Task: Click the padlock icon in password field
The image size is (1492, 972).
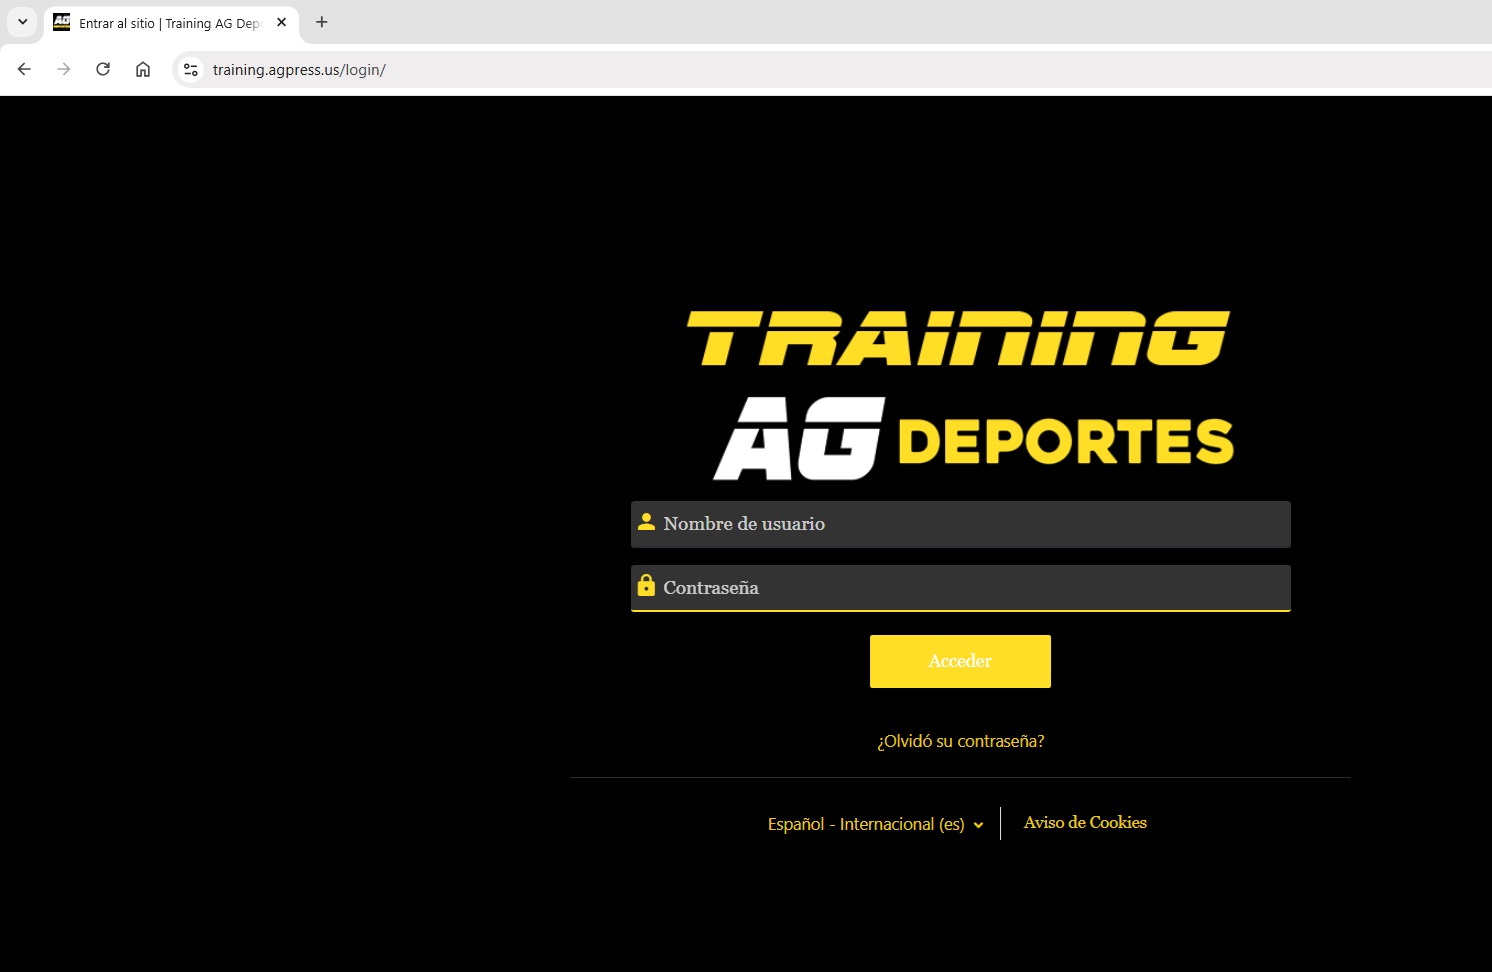Action: coord(647,586)
